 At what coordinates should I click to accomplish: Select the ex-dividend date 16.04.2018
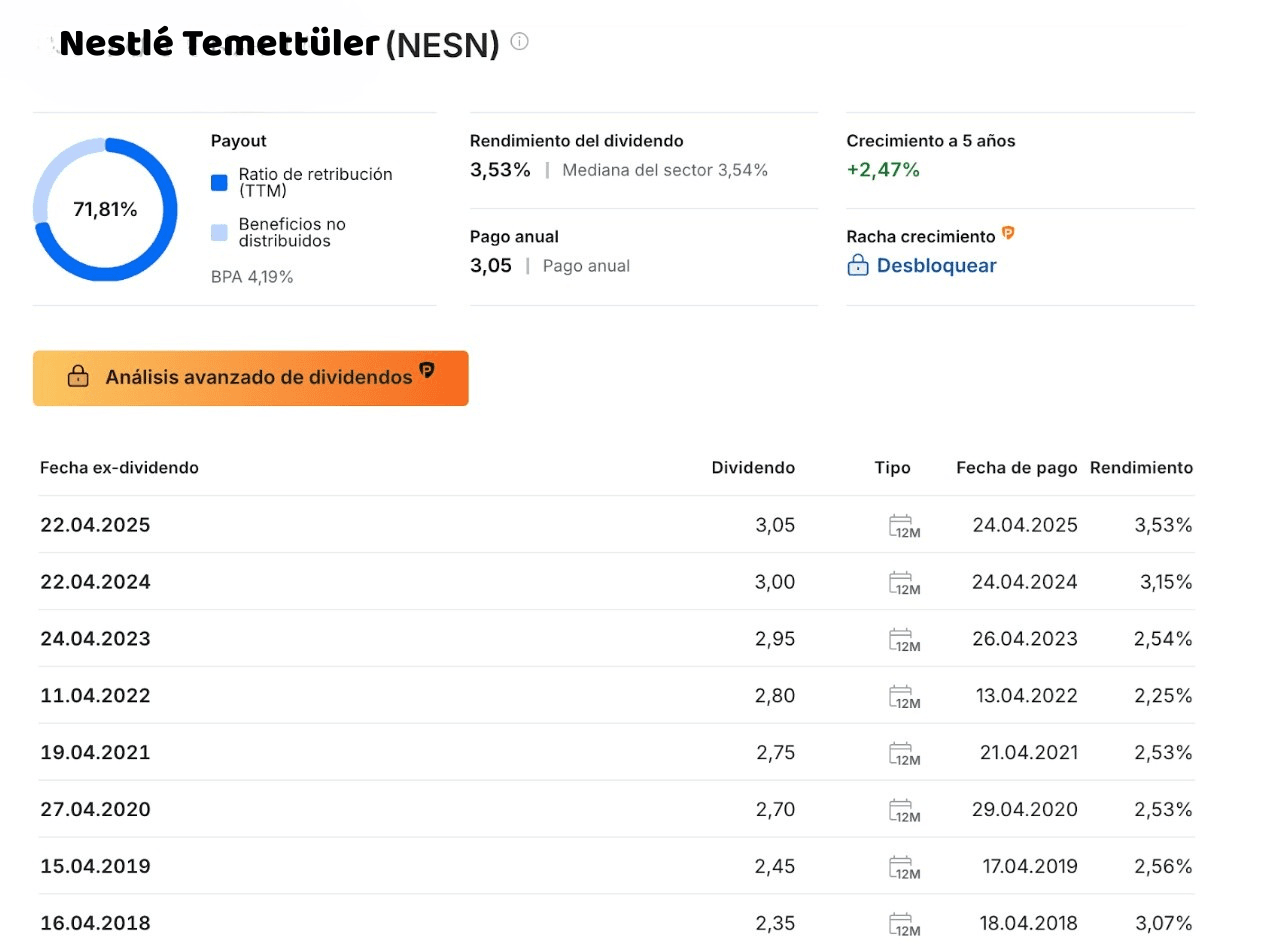pos(95,922)
